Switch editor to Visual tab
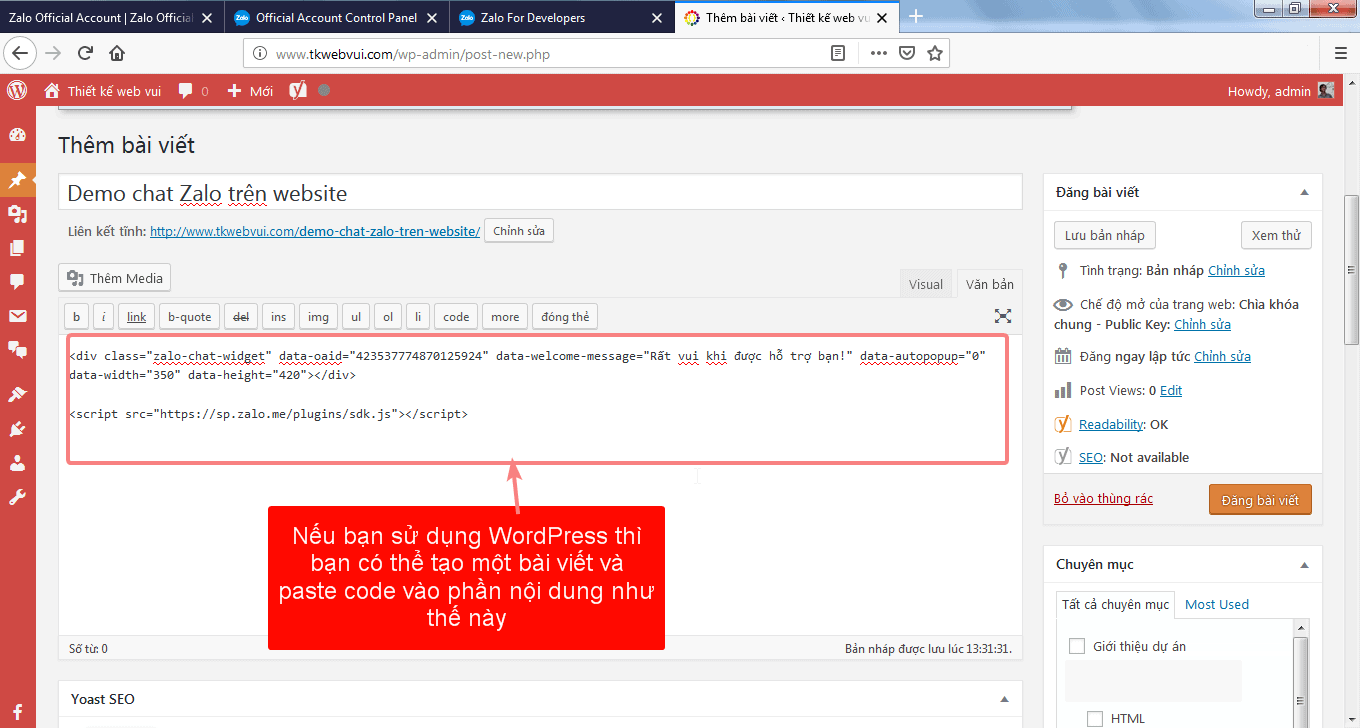Viewport: 1360px width, 728px height. click(926, 284)
